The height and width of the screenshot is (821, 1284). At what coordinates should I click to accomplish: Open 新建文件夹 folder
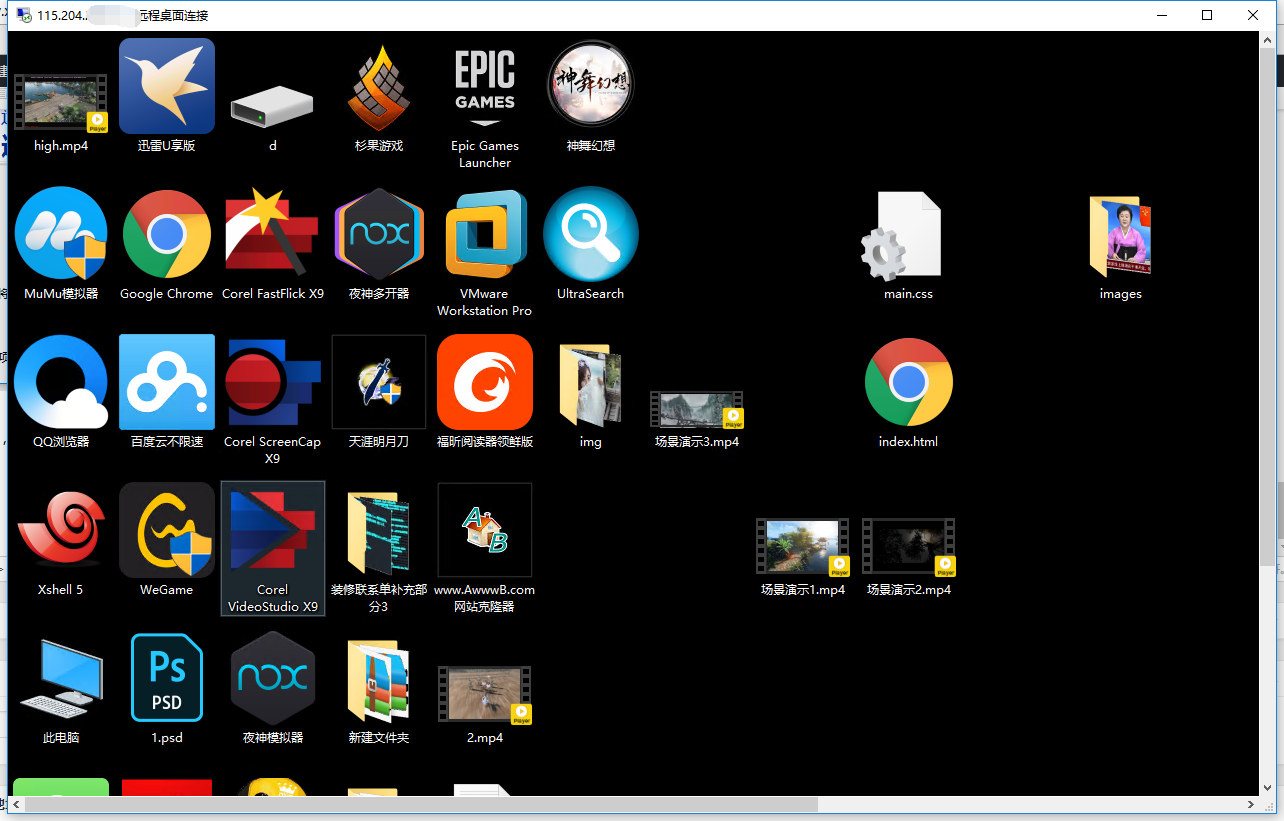point(379,681)
